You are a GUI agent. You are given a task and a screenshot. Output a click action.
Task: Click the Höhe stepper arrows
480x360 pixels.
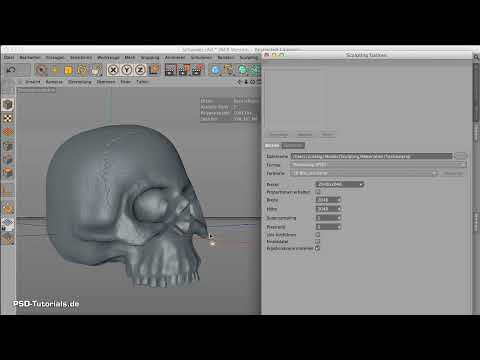pyautogui.click(x=339, y=209)
